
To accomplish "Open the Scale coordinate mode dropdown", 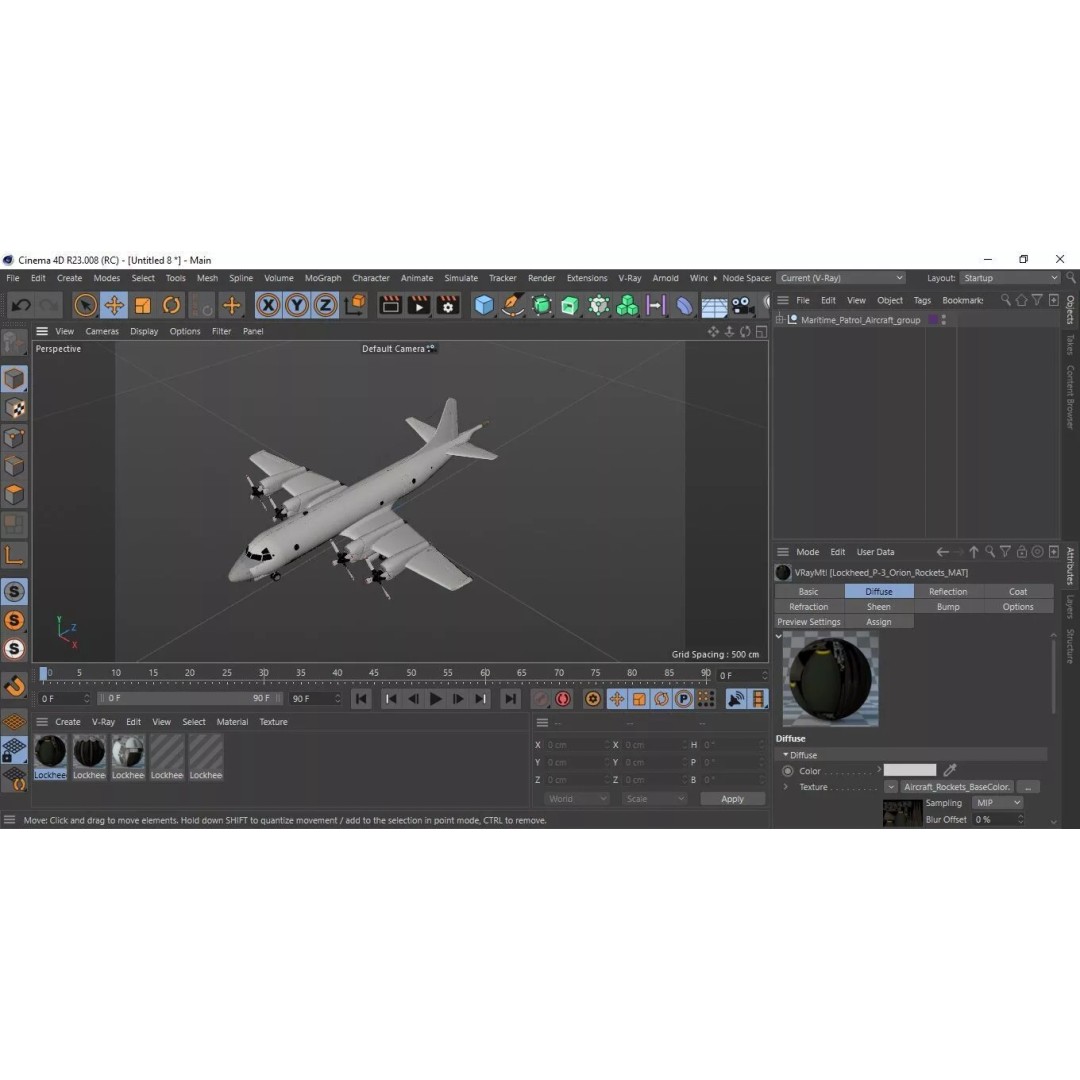I will [654, 799].
